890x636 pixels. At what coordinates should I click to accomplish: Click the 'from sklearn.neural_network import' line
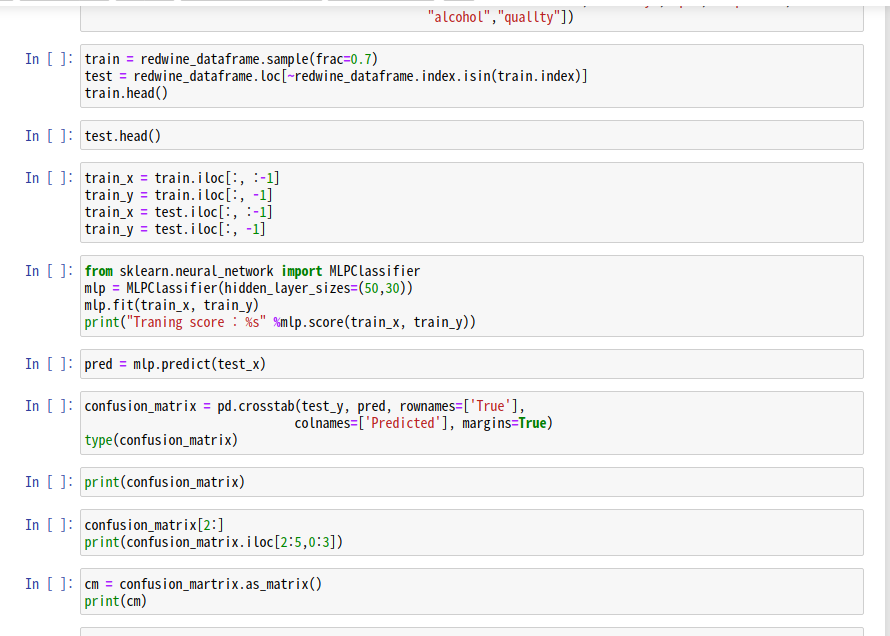coord(253,271)
